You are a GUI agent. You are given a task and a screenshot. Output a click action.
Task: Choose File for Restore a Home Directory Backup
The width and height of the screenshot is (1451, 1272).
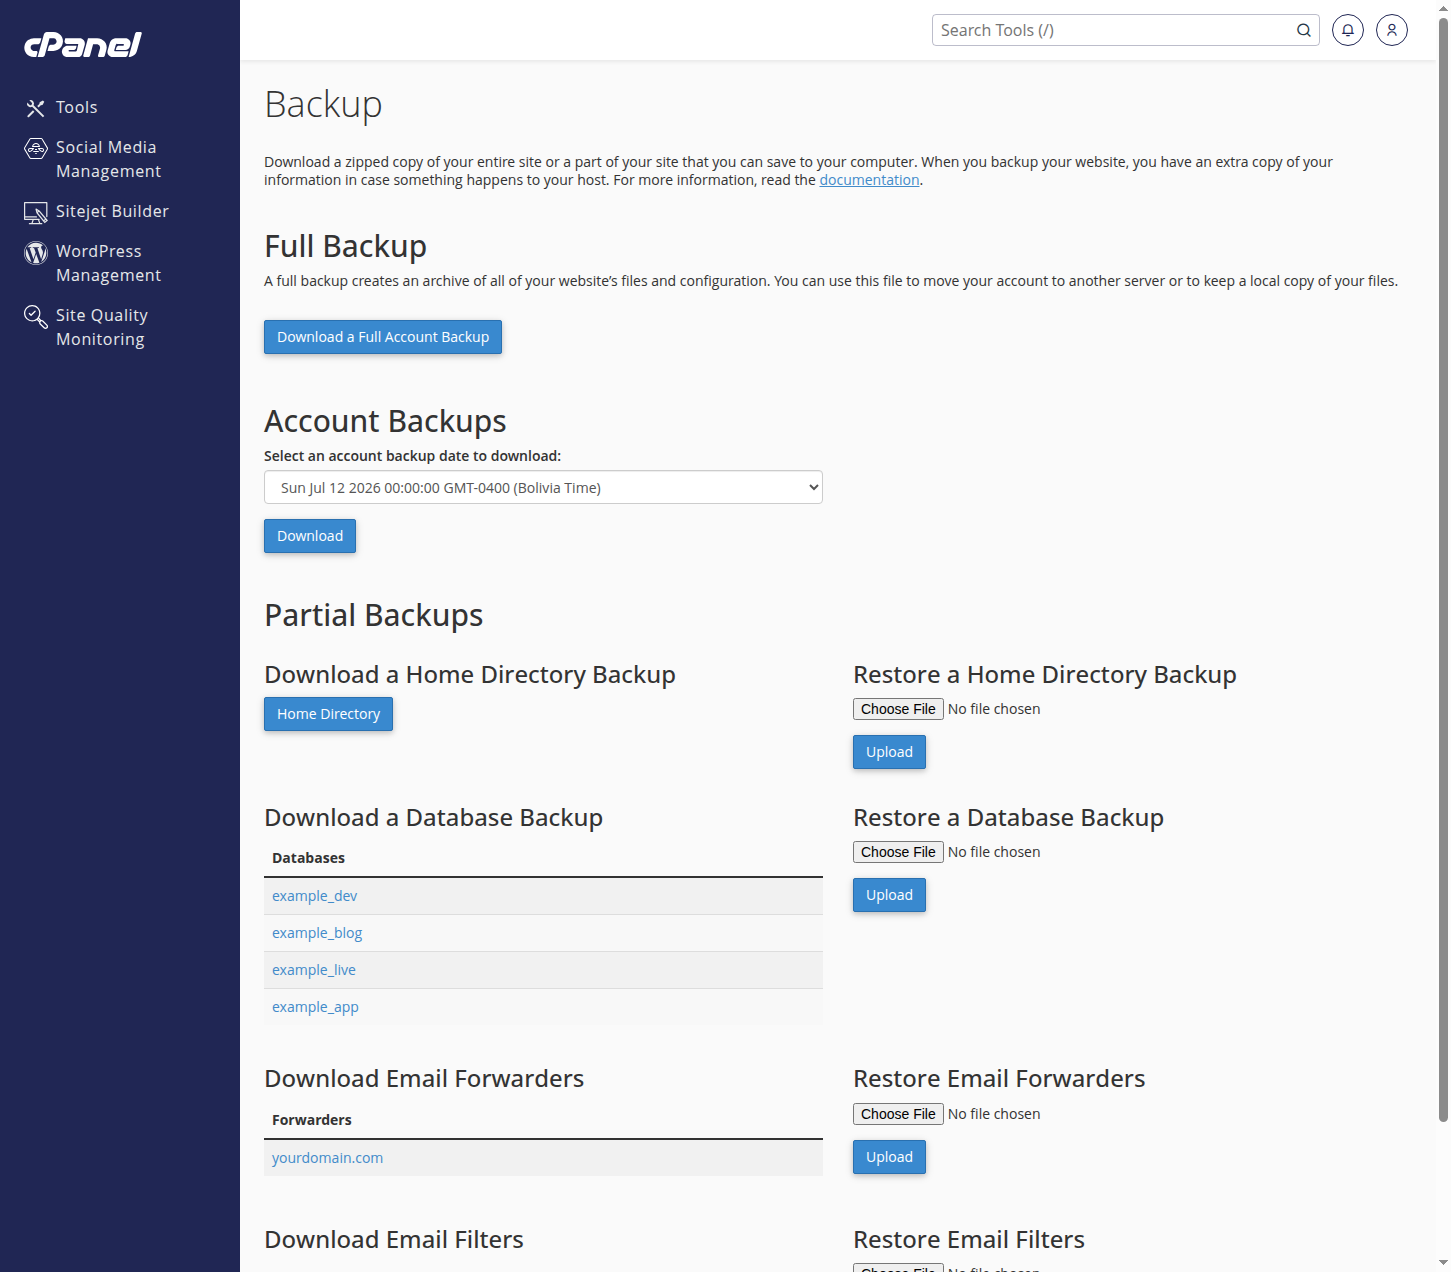click(898, 709)
